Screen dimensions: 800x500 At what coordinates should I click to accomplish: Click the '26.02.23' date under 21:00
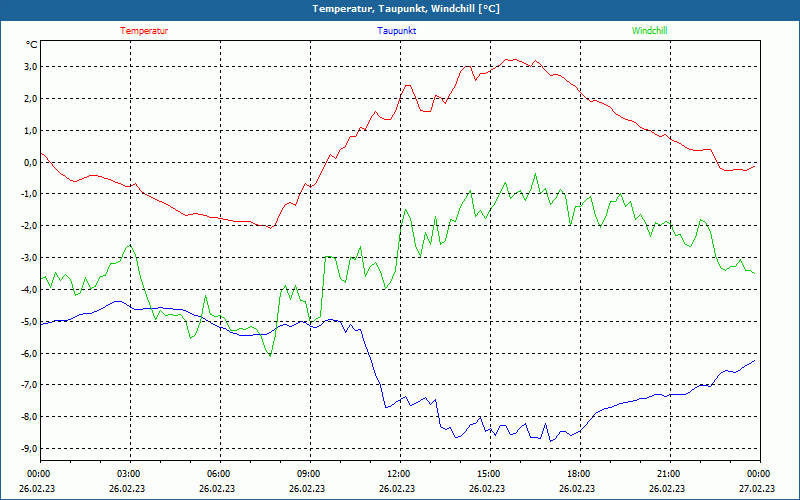pos(667,488)
